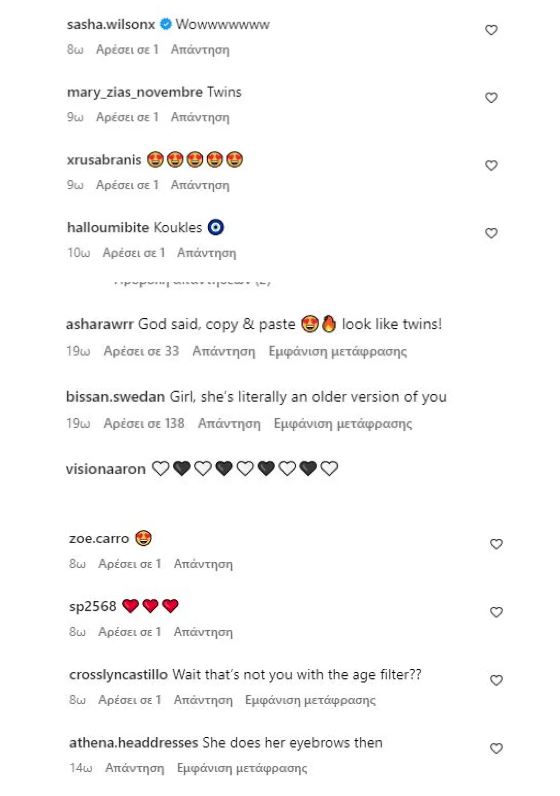Like mary_zias_novembre's Twins comment

pos(491,97)
